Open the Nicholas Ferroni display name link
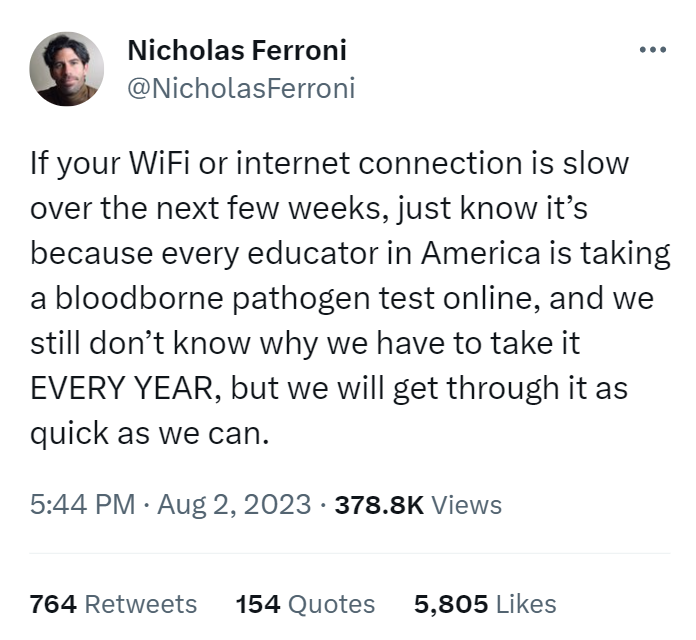The height and width of the screenshot is (640, 696). tap(237, 50)
